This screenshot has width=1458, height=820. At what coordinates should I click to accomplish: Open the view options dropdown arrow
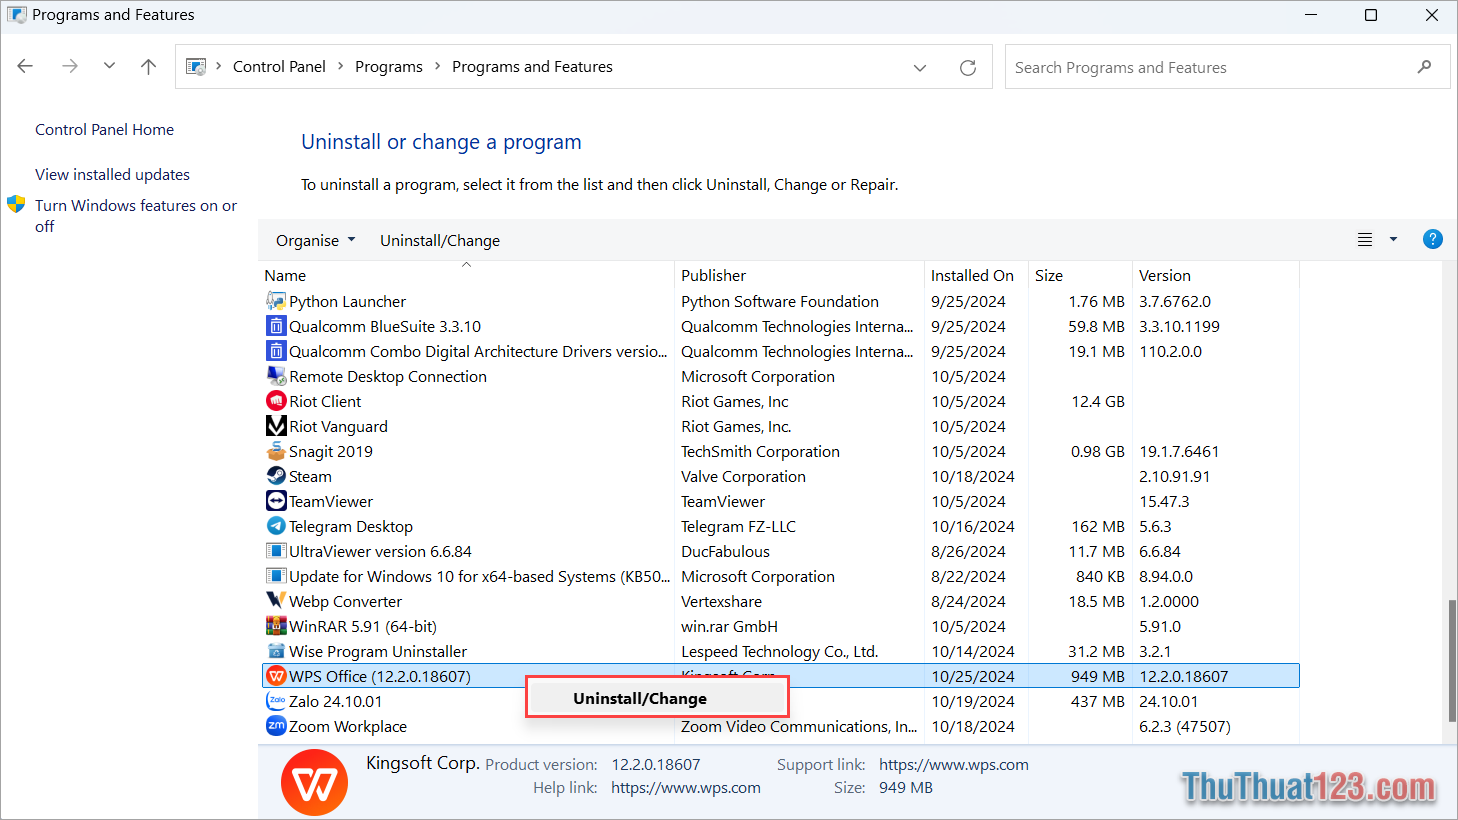1393,240
